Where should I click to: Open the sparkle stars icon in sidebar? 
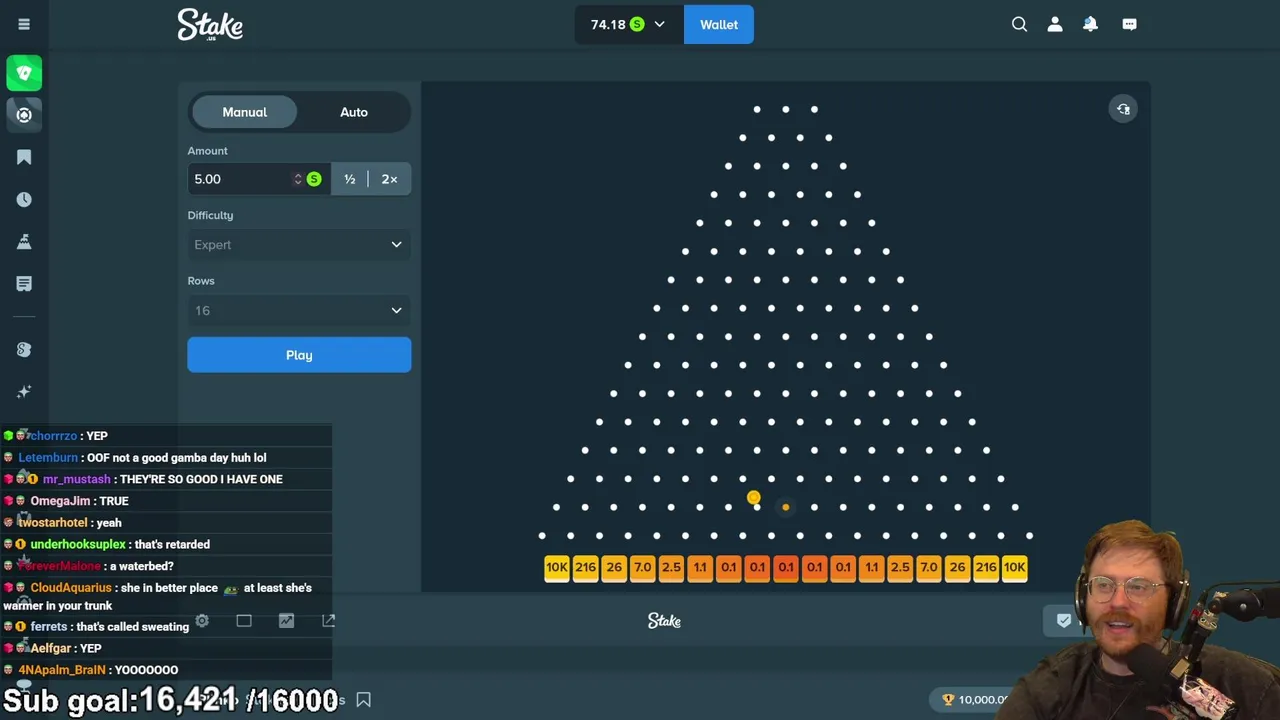point(24,391)
